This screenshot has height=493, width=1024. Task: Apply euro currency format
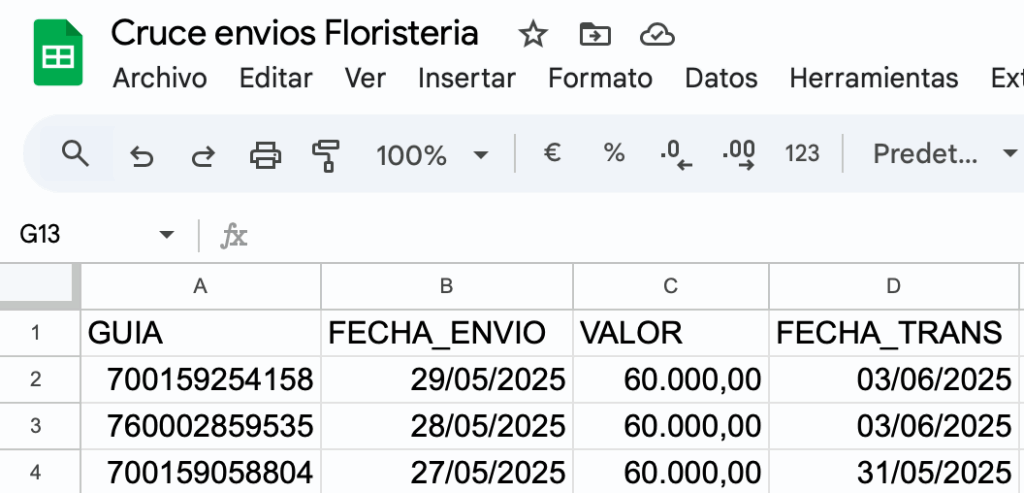pos(552,153)
